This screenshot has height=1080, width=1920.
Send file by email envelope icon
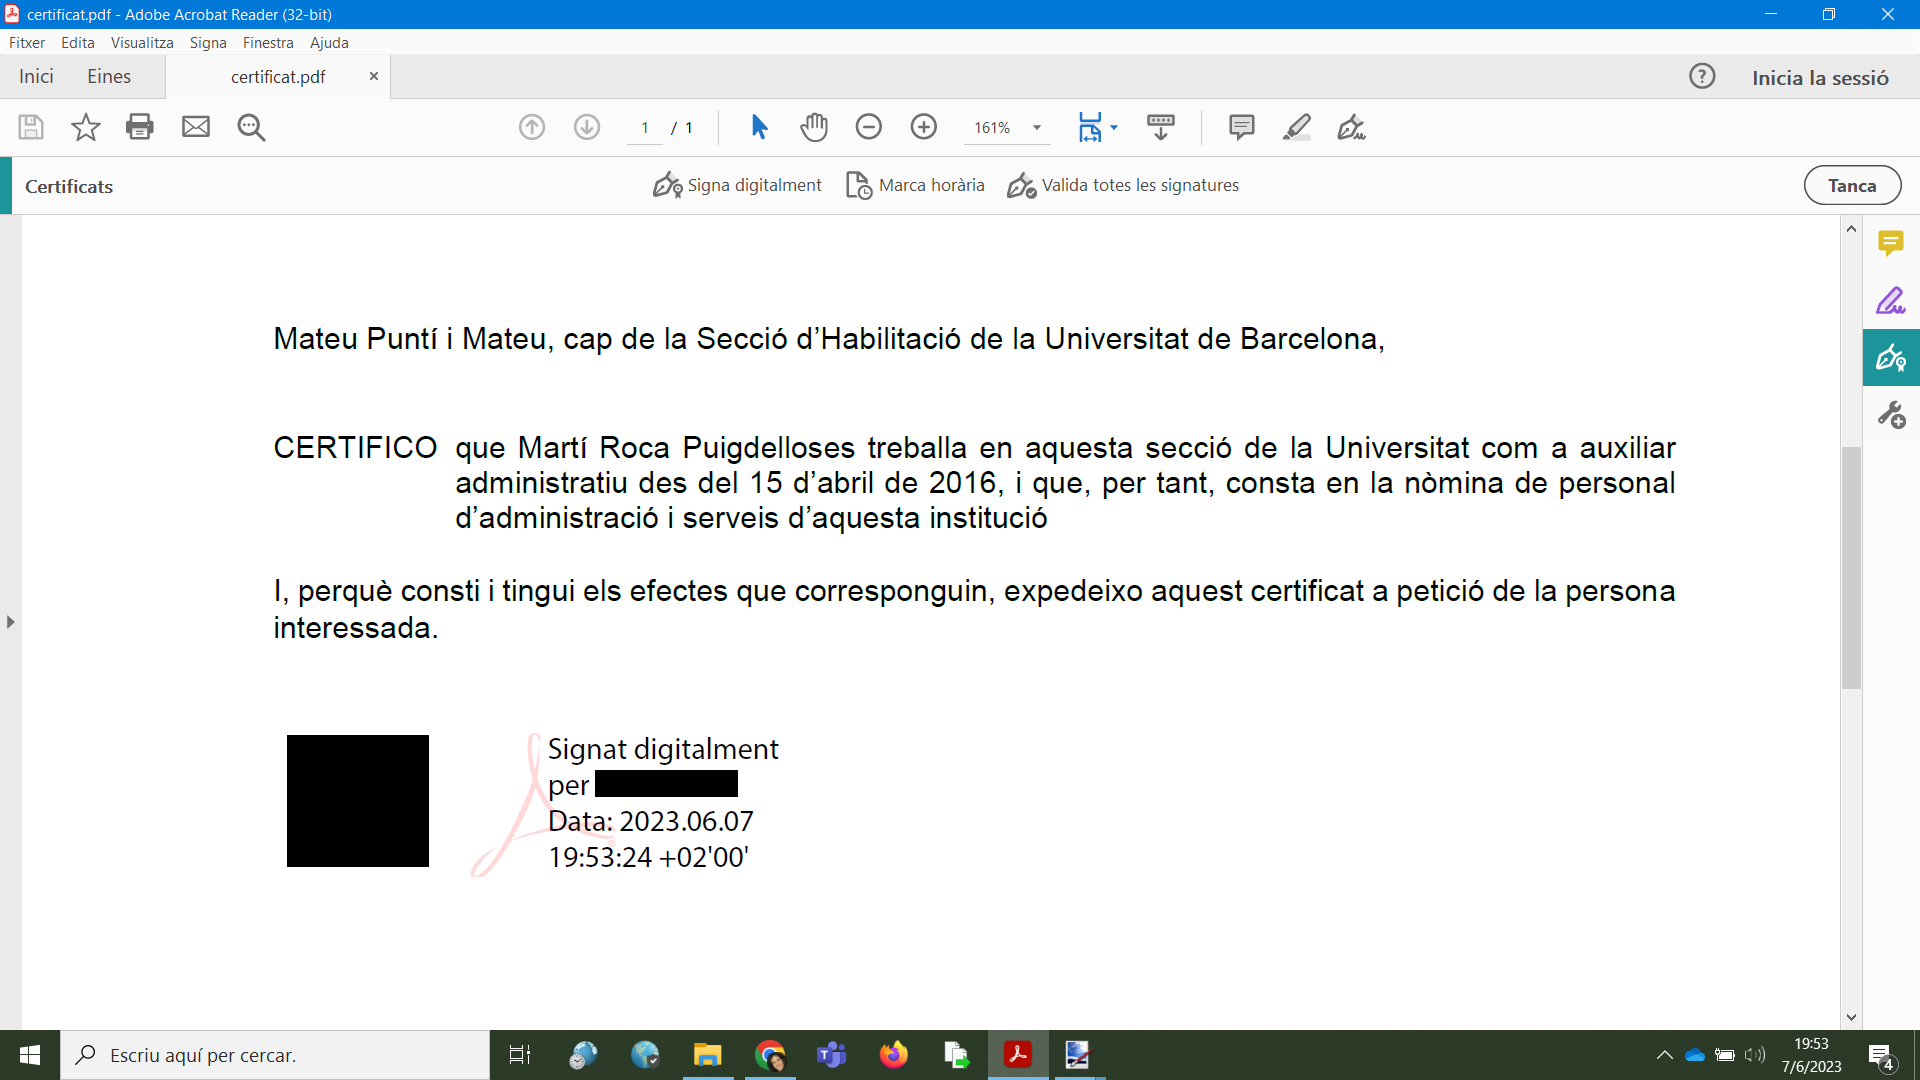196,127
